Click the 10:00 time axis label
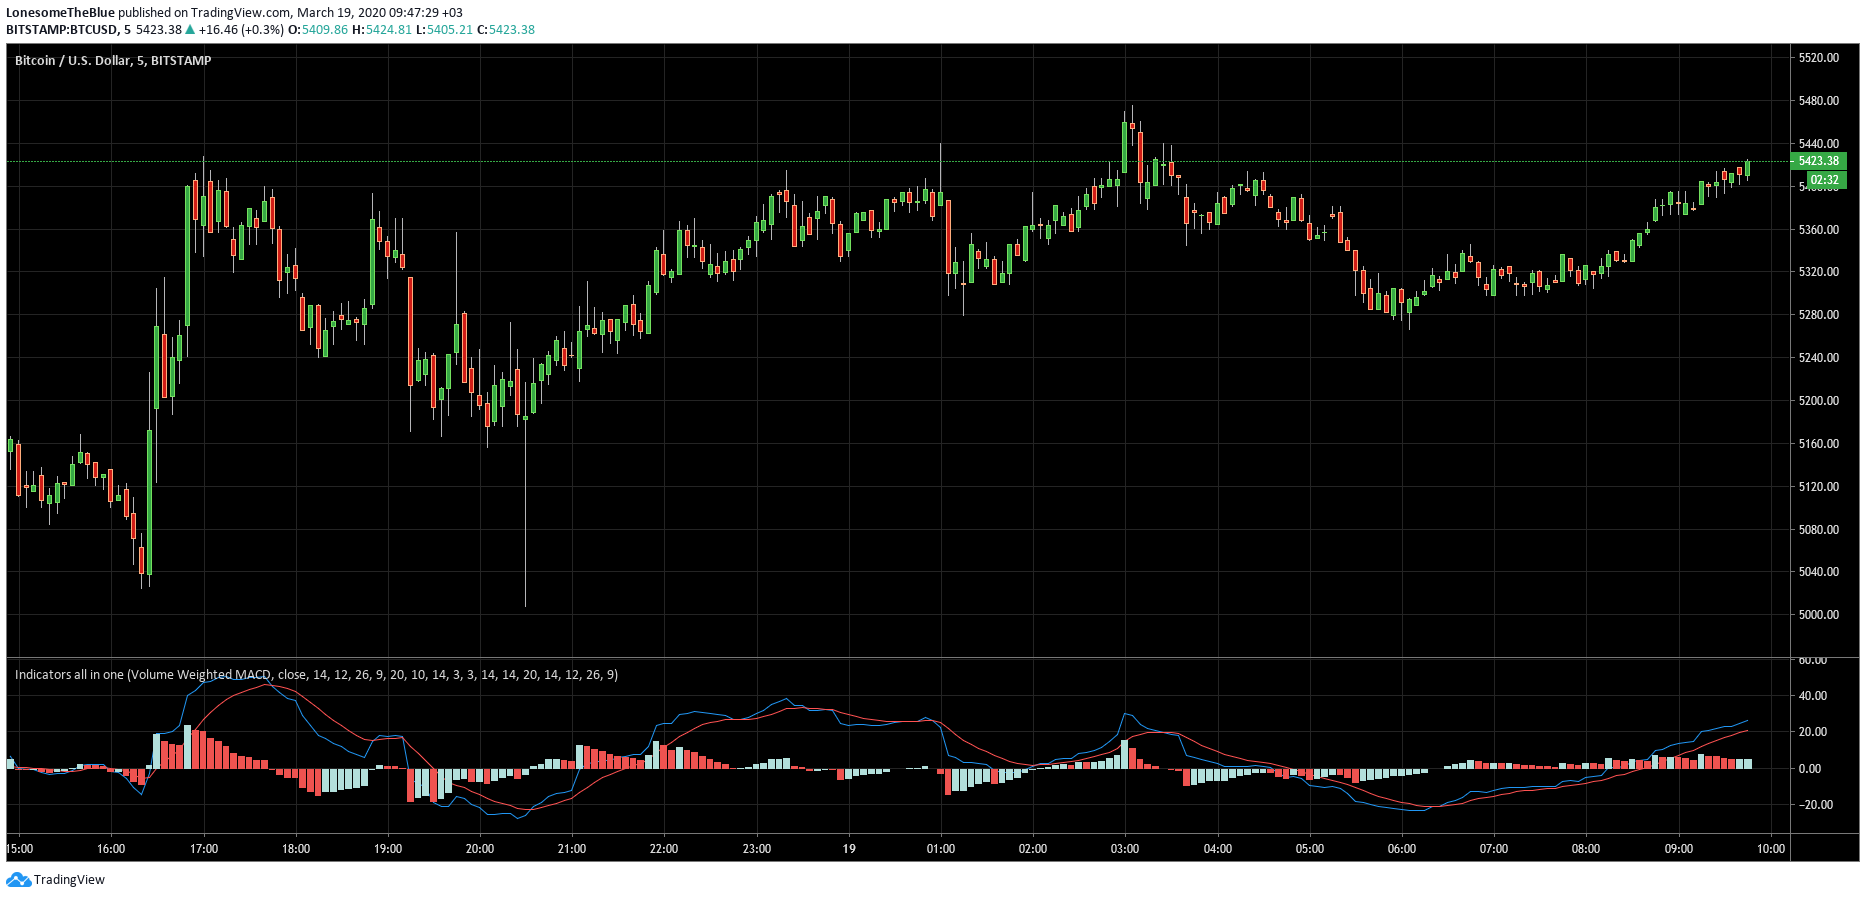Image resolution: width=1866 pixels, height=898 pixels. point(1771,849)
